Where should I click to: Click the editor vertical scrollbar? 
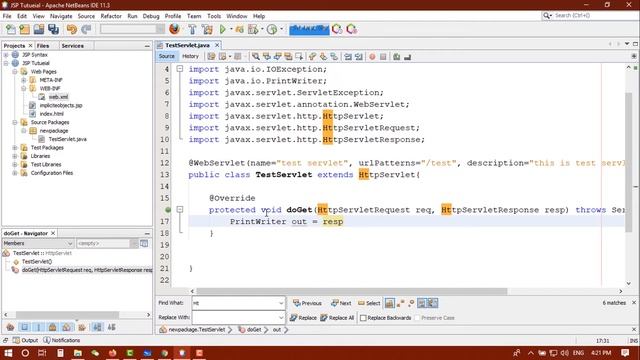coord(629,163)
